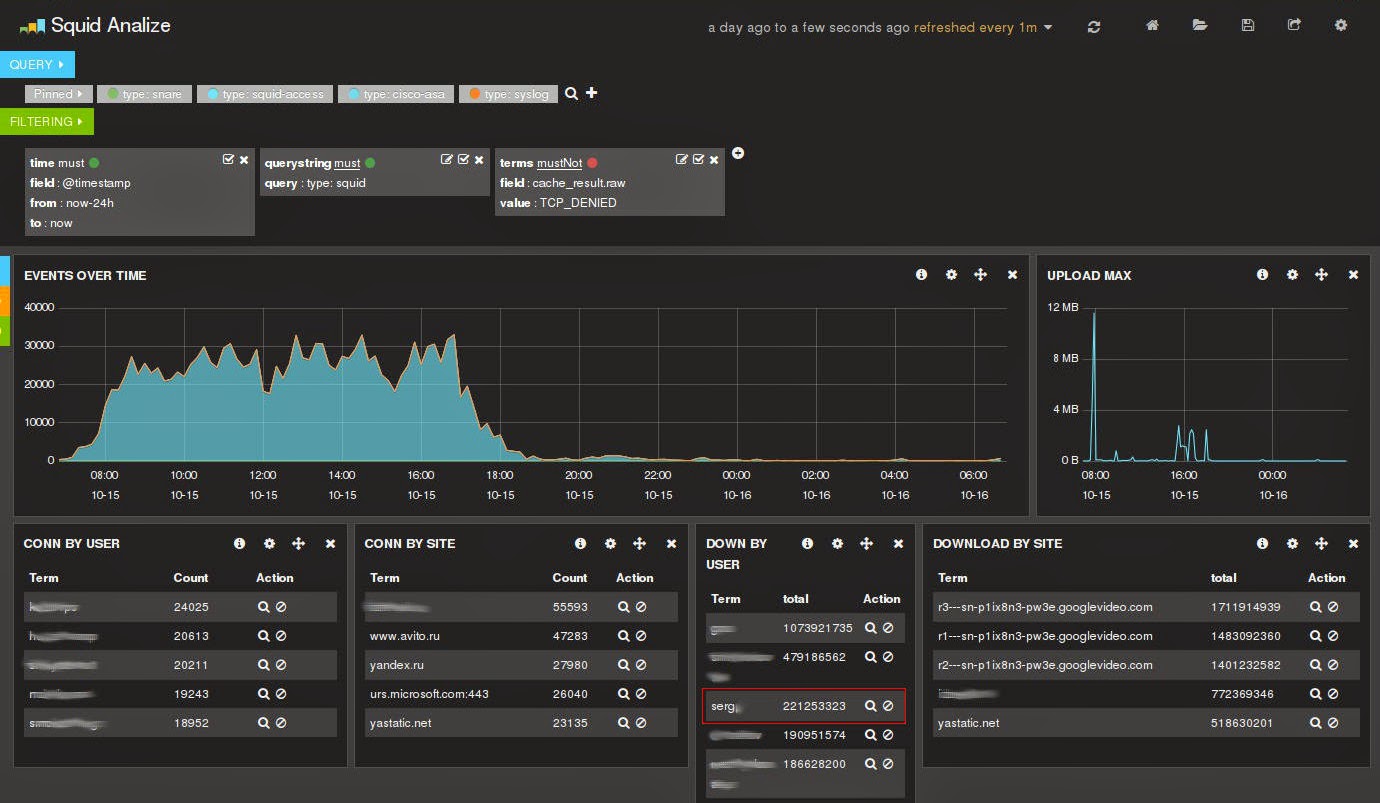The height and width of the screenshot is (803, 1380).
Task: Exclude r1 googlevideo.com site
Action: pos(1333,635)
